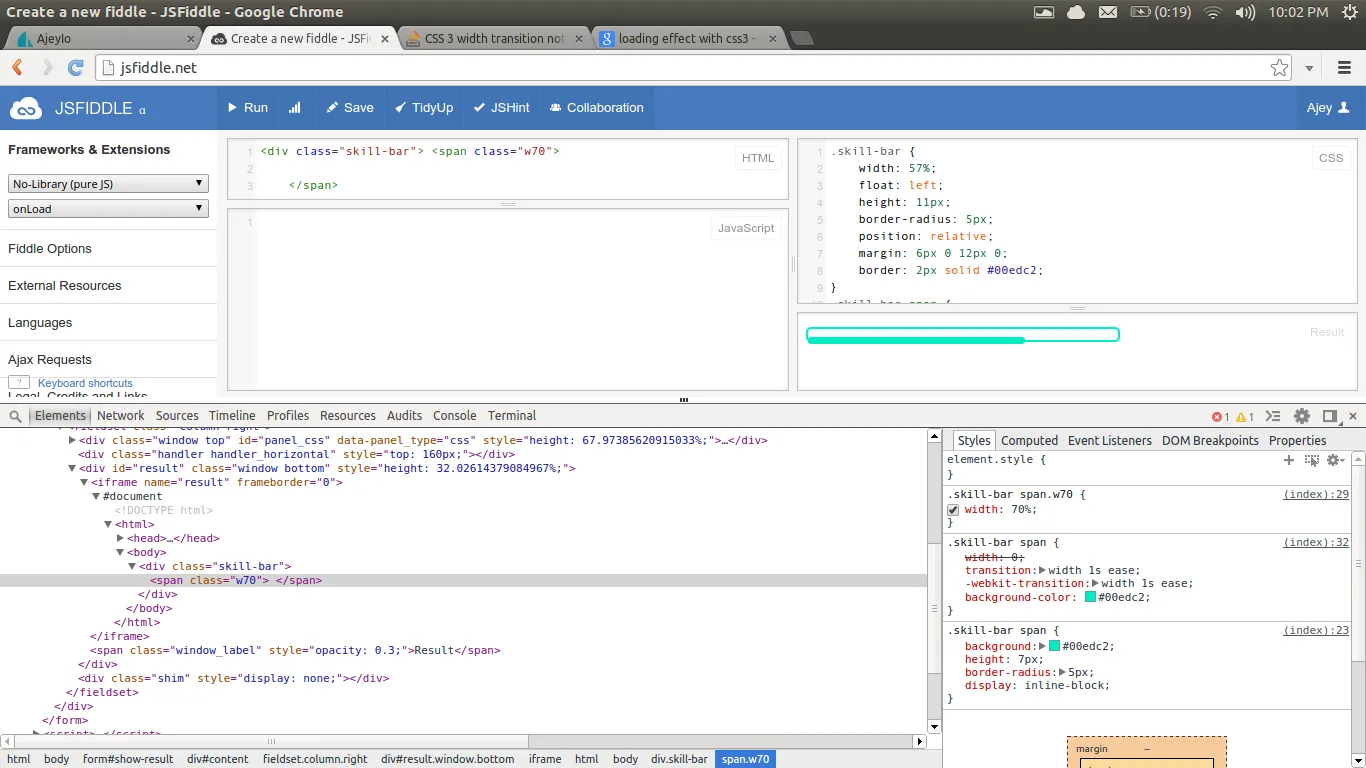The height and width of the screenshot is (768, 1366).
Task: Open the (index):32 source link
Action: click(x=1316, y=543)
